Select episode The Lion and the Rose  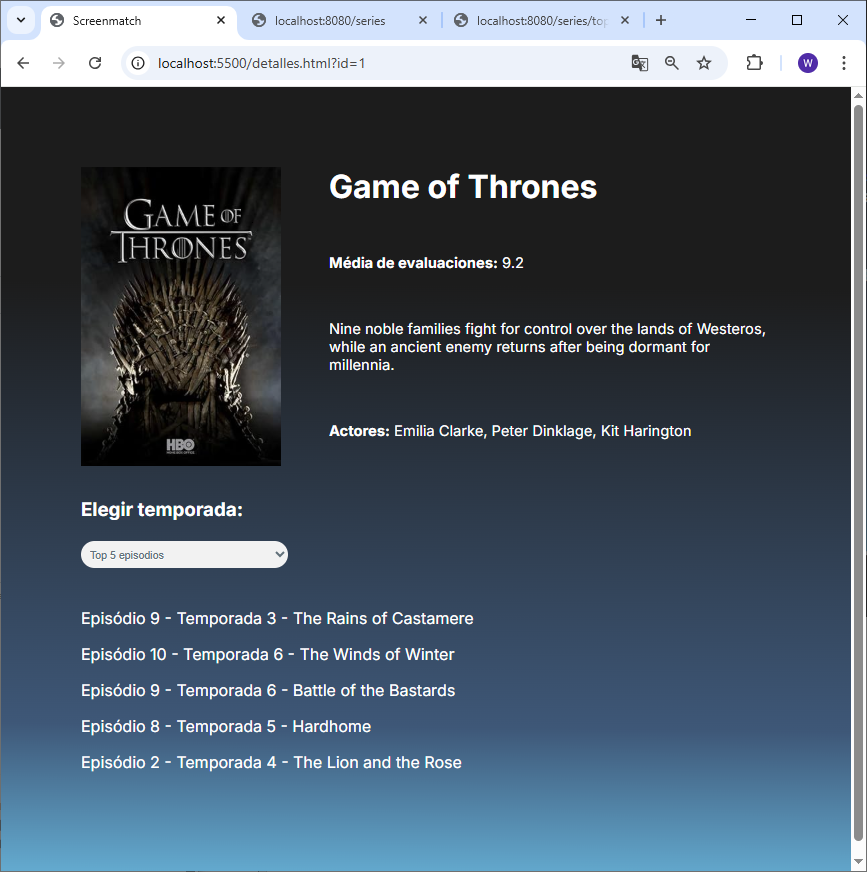[x=271, y=762]
